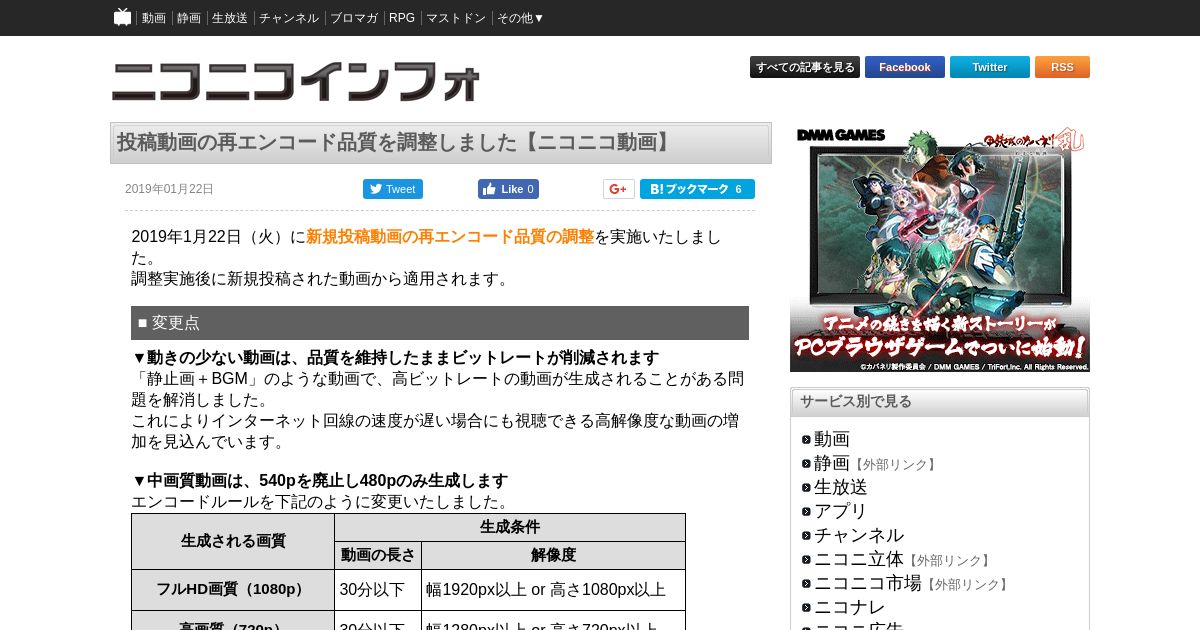
Task: Click the ■ 変更点 section heading
Action: pyautogui.click(x=440, y=323)
